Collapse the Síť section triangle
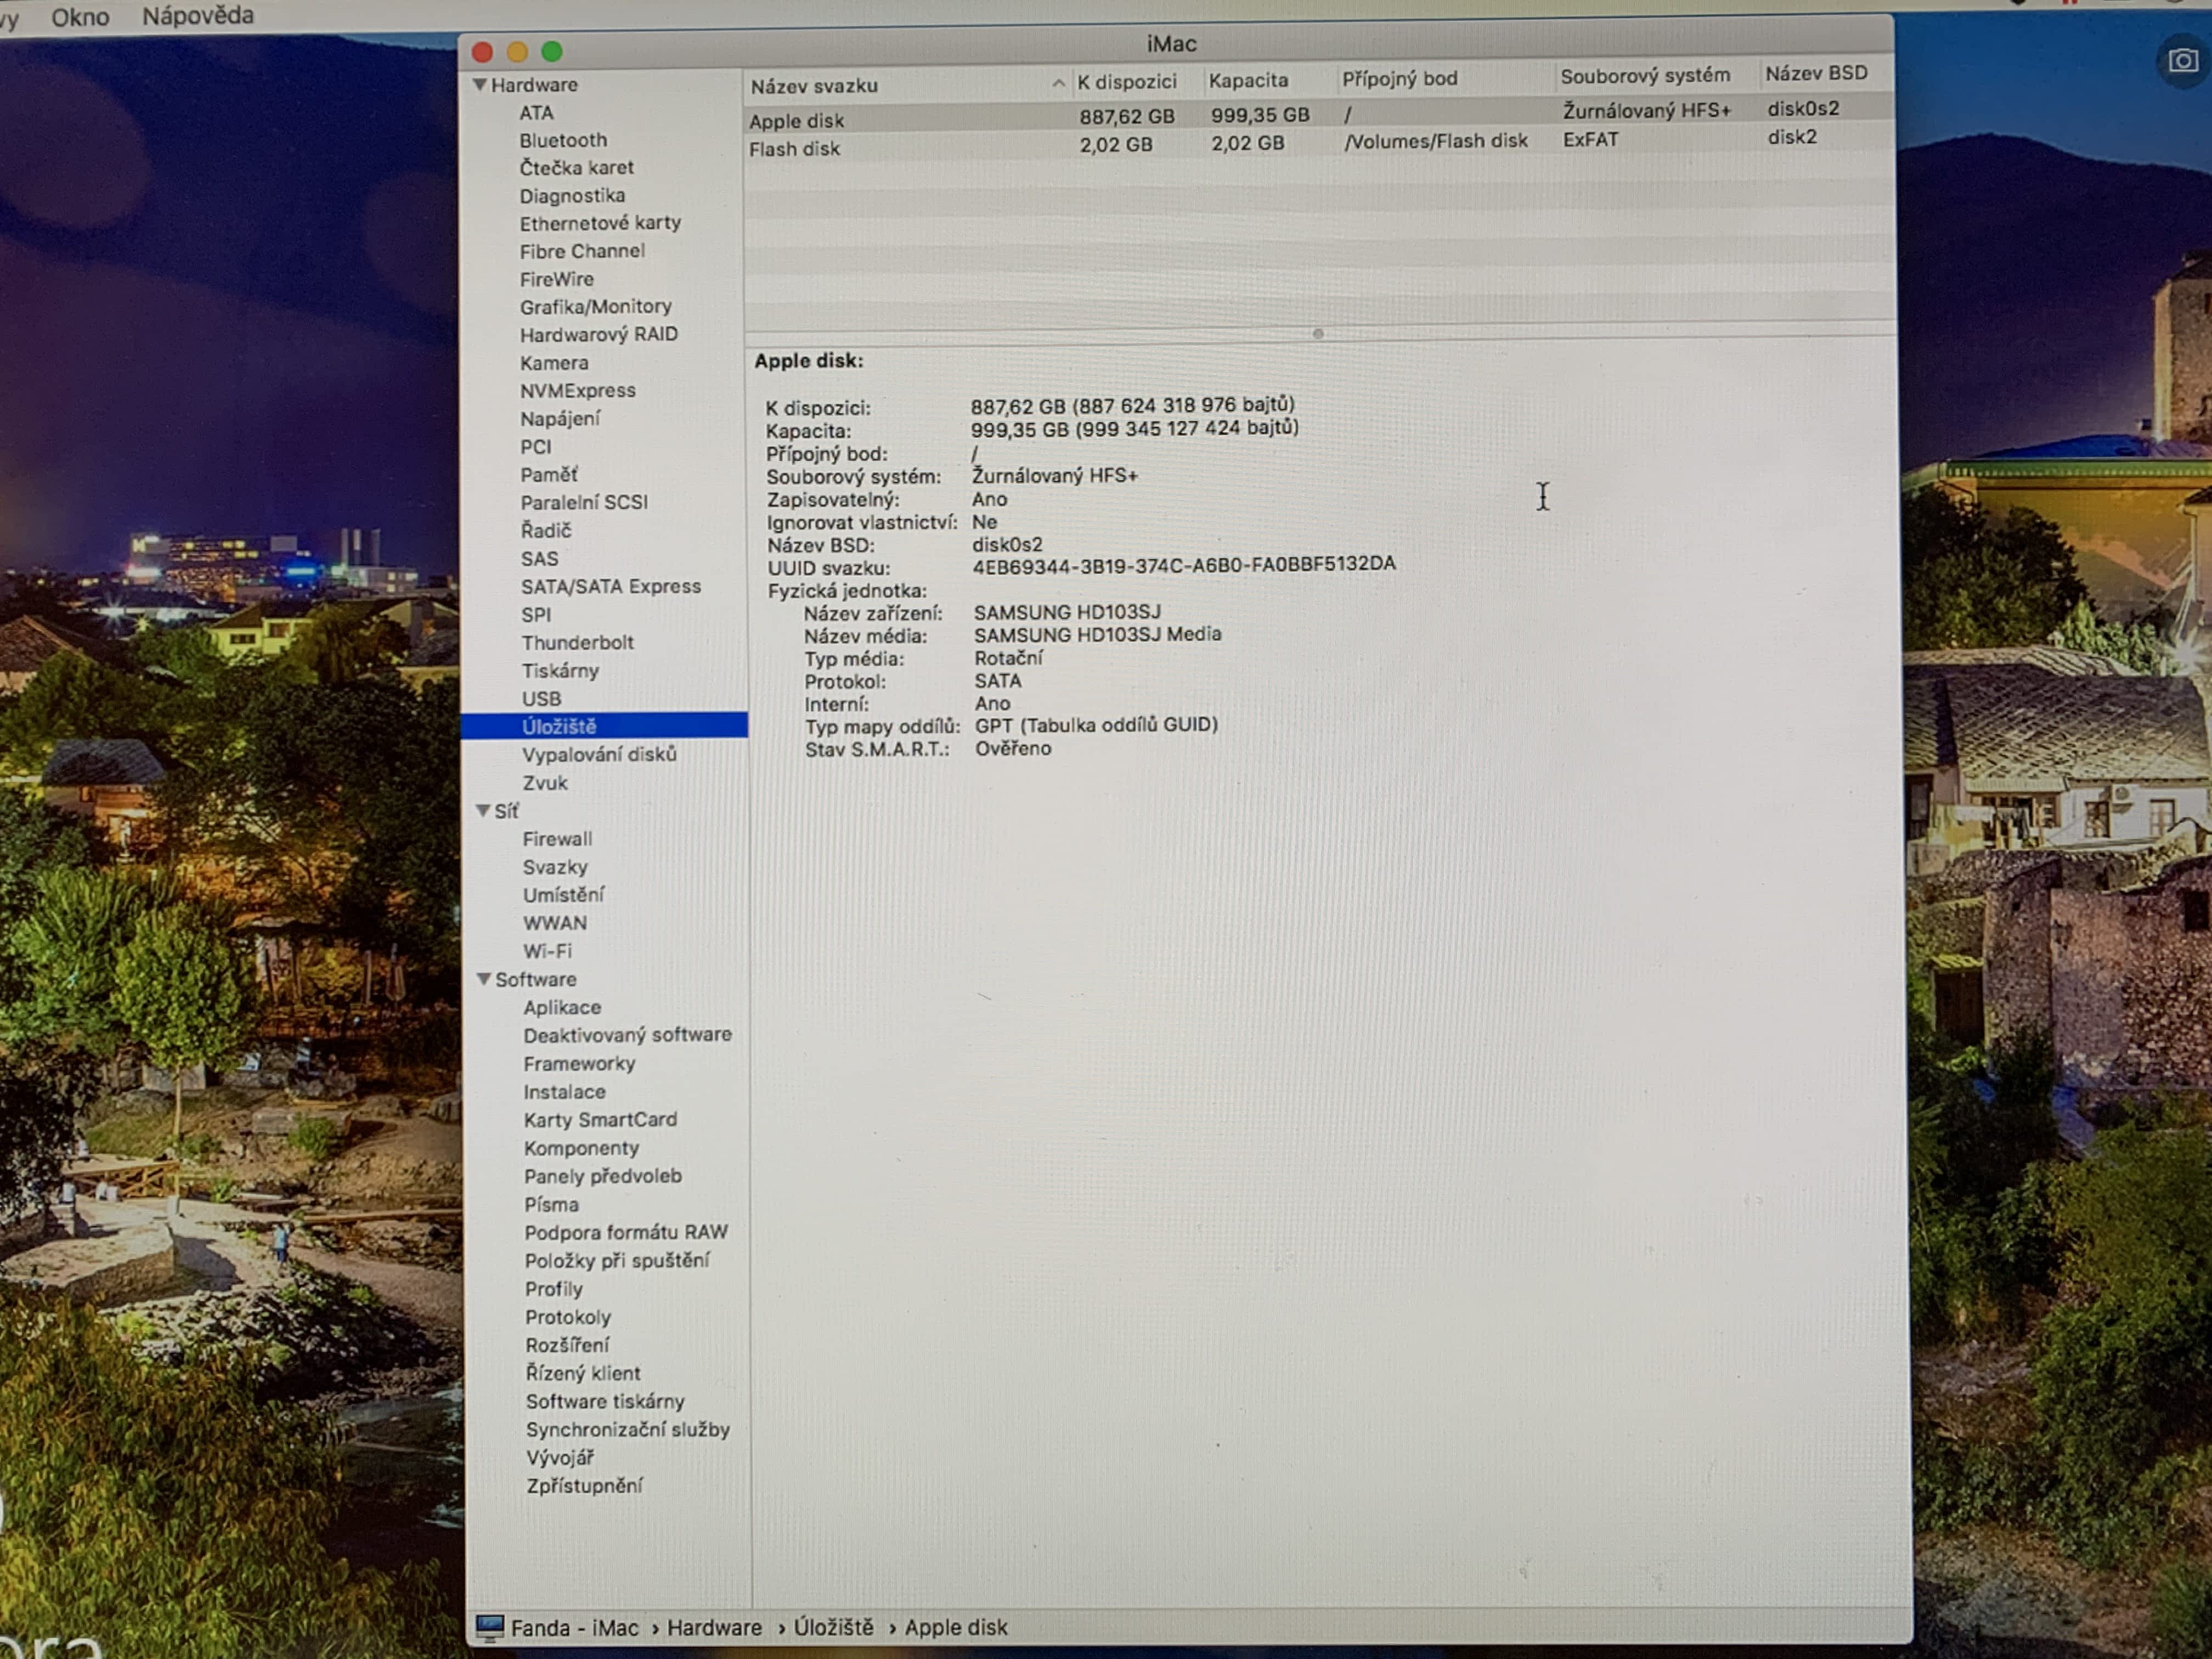The width and height of the screenshot is (2212, 1659). point(483,810)
